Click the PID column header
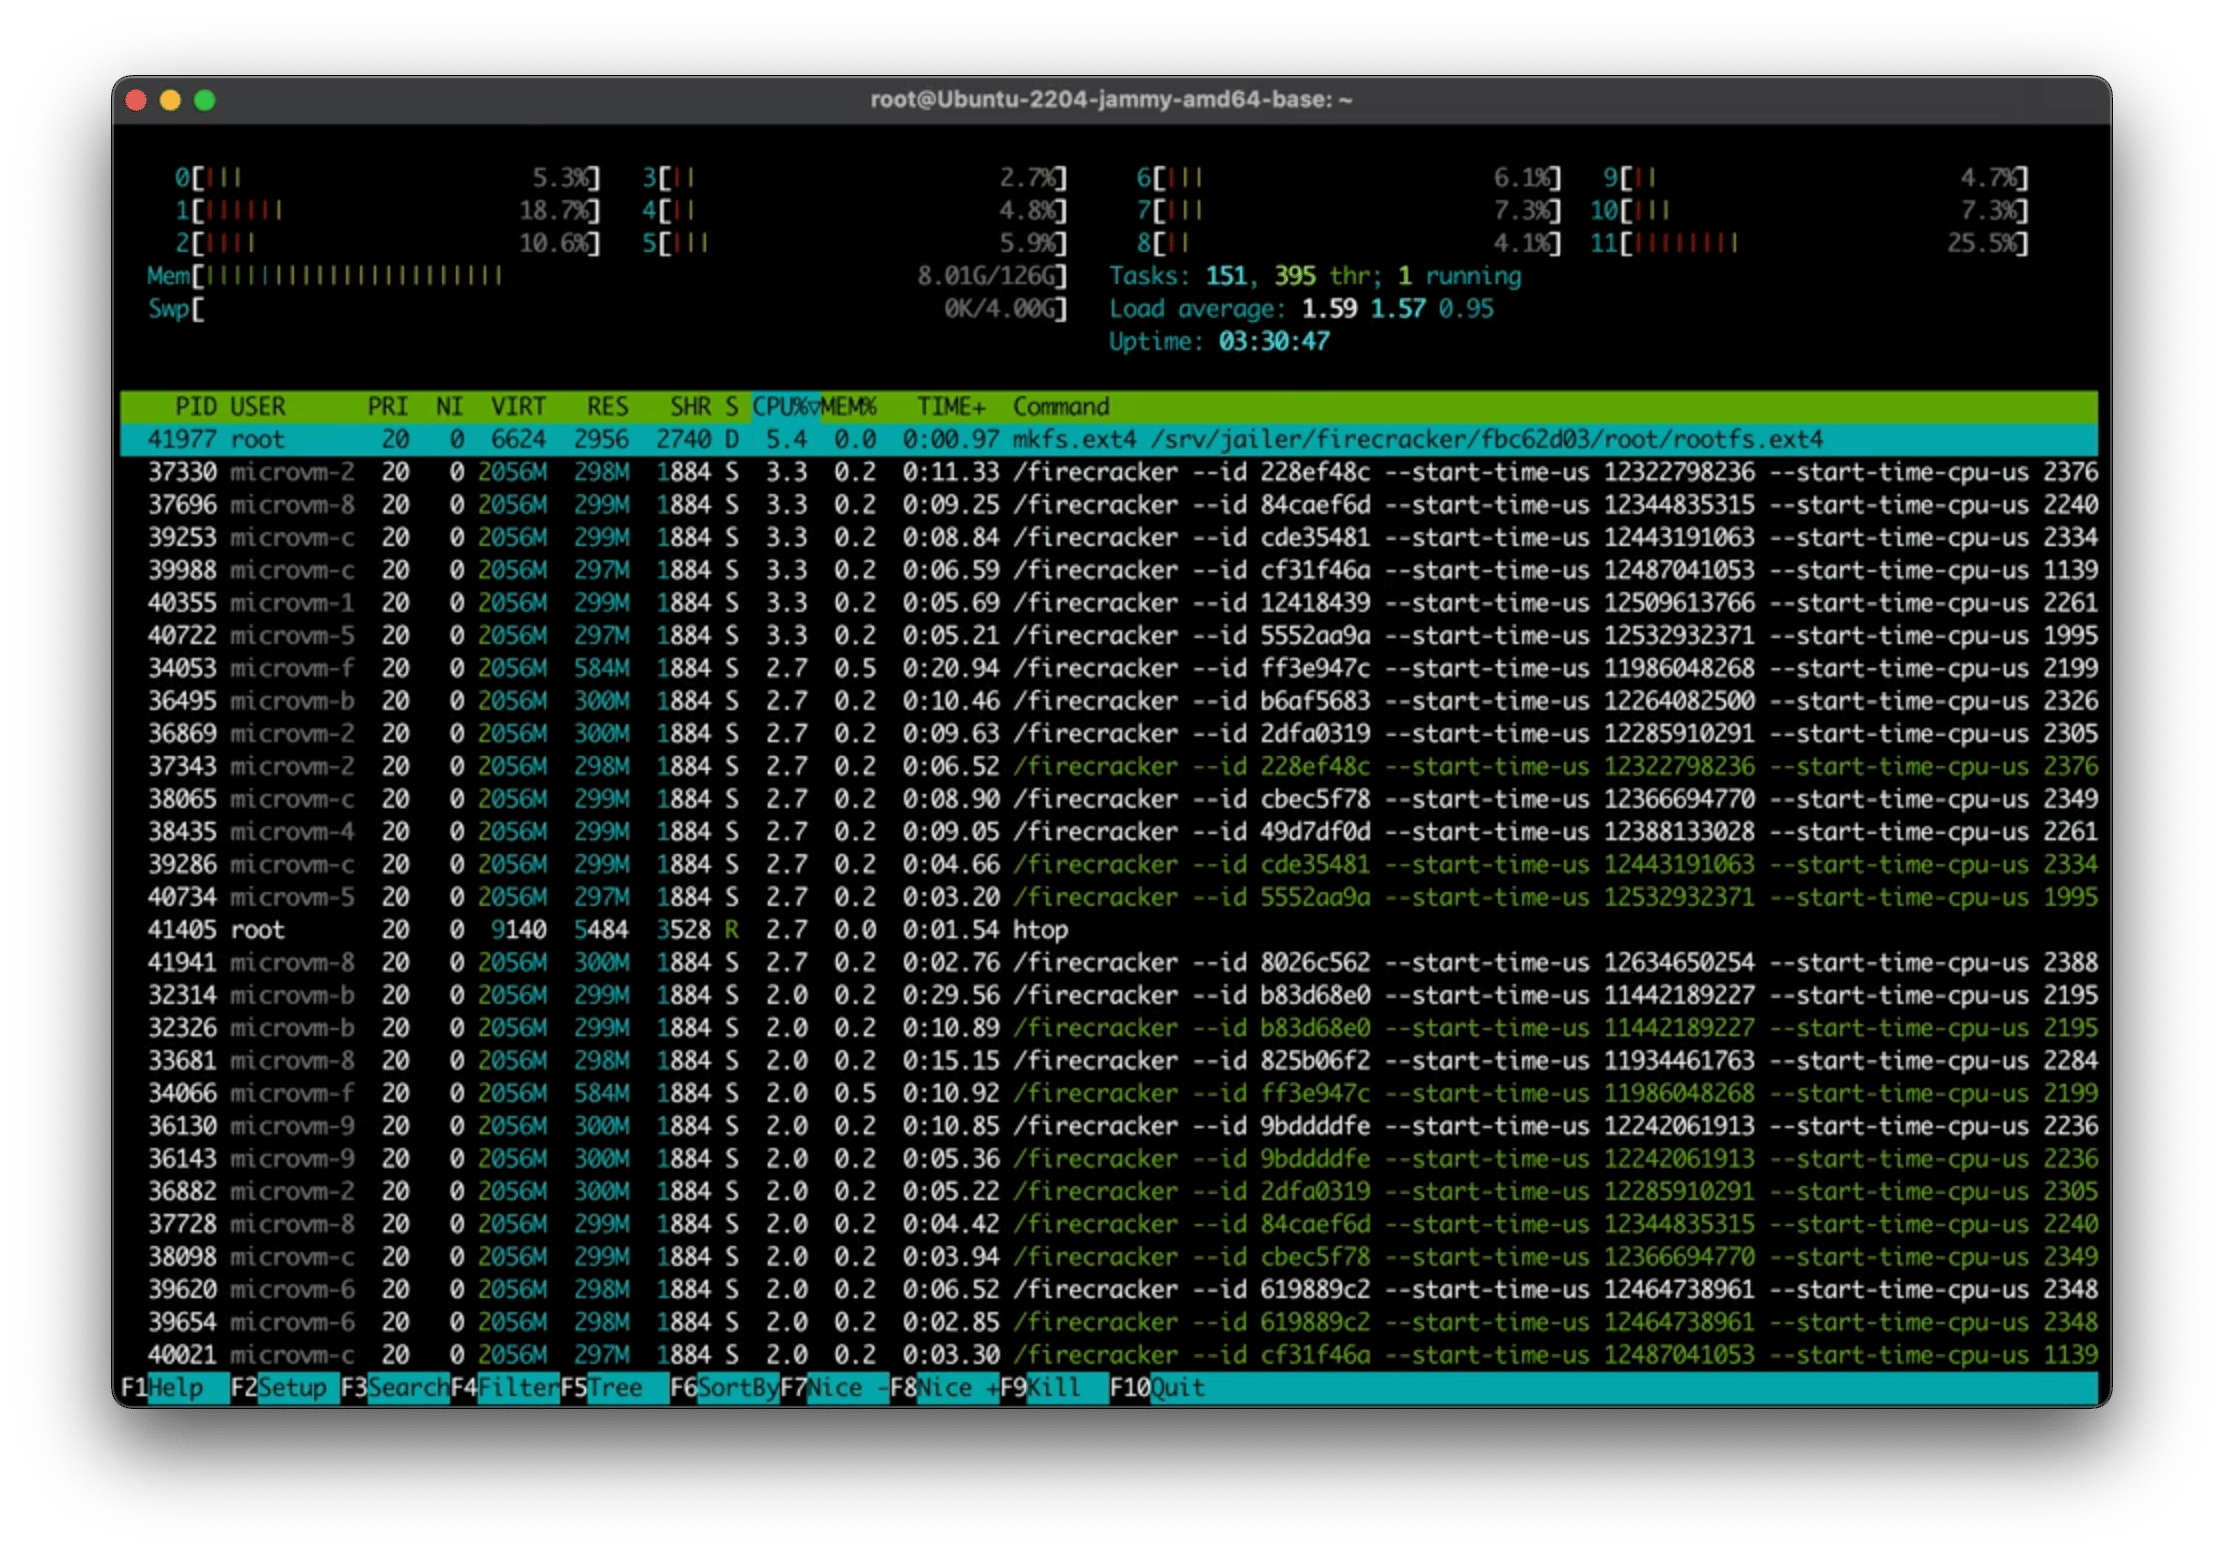This screenshot has width=2224, height=1556. [196, 407]
